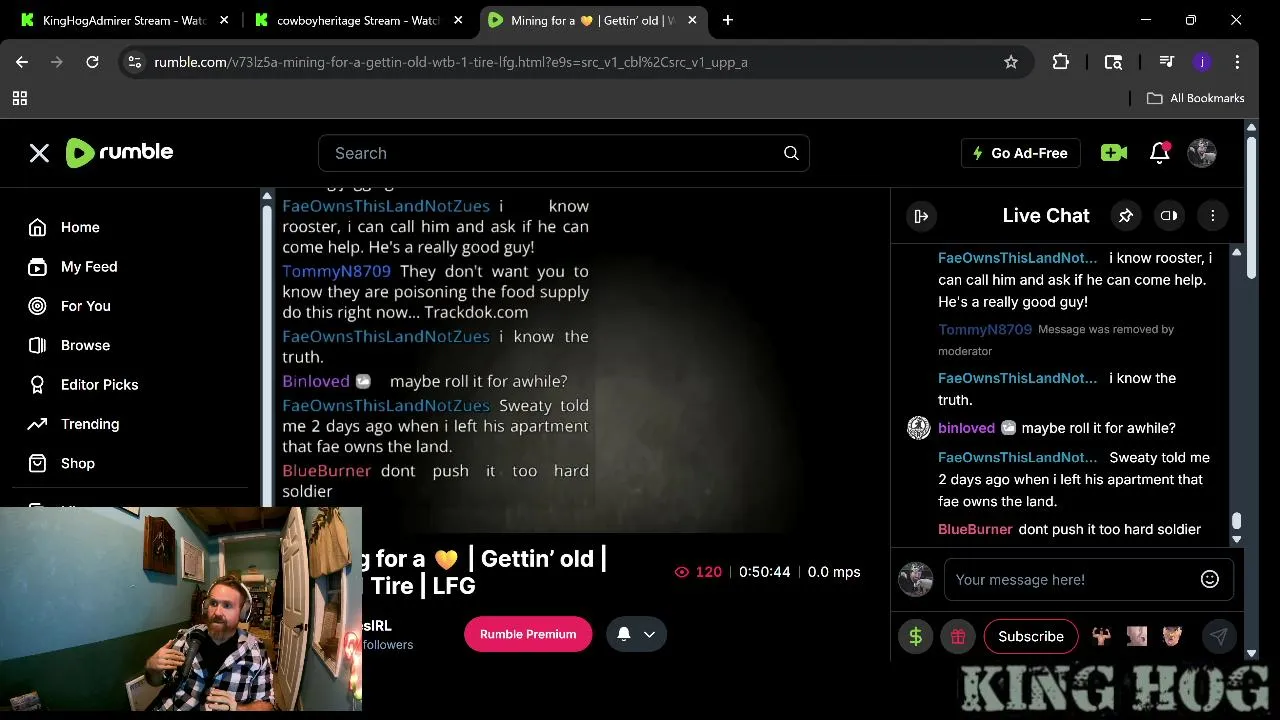Viewport: 1280px width, 720px height.
Task: Click TommyN8709 username in Live Chat
Action: [x=985, y=329]
